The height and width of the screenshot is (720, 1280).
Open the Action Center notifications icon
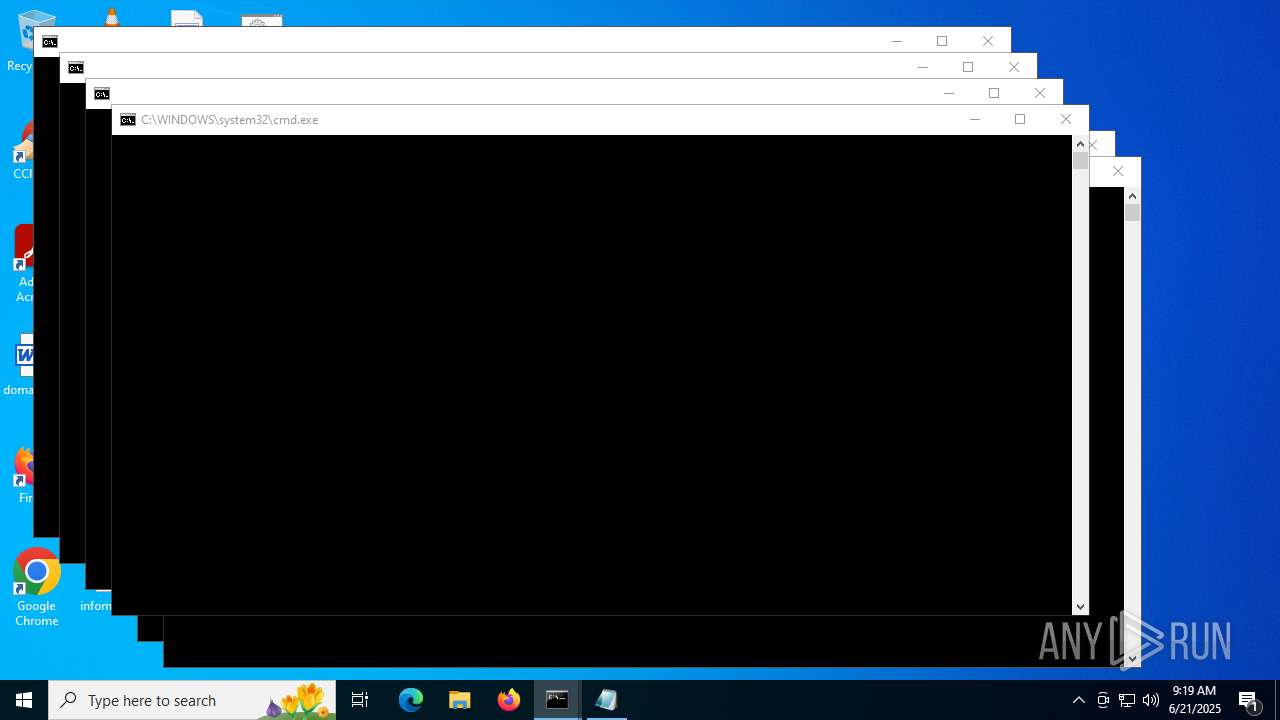[x=1249, y=700]
